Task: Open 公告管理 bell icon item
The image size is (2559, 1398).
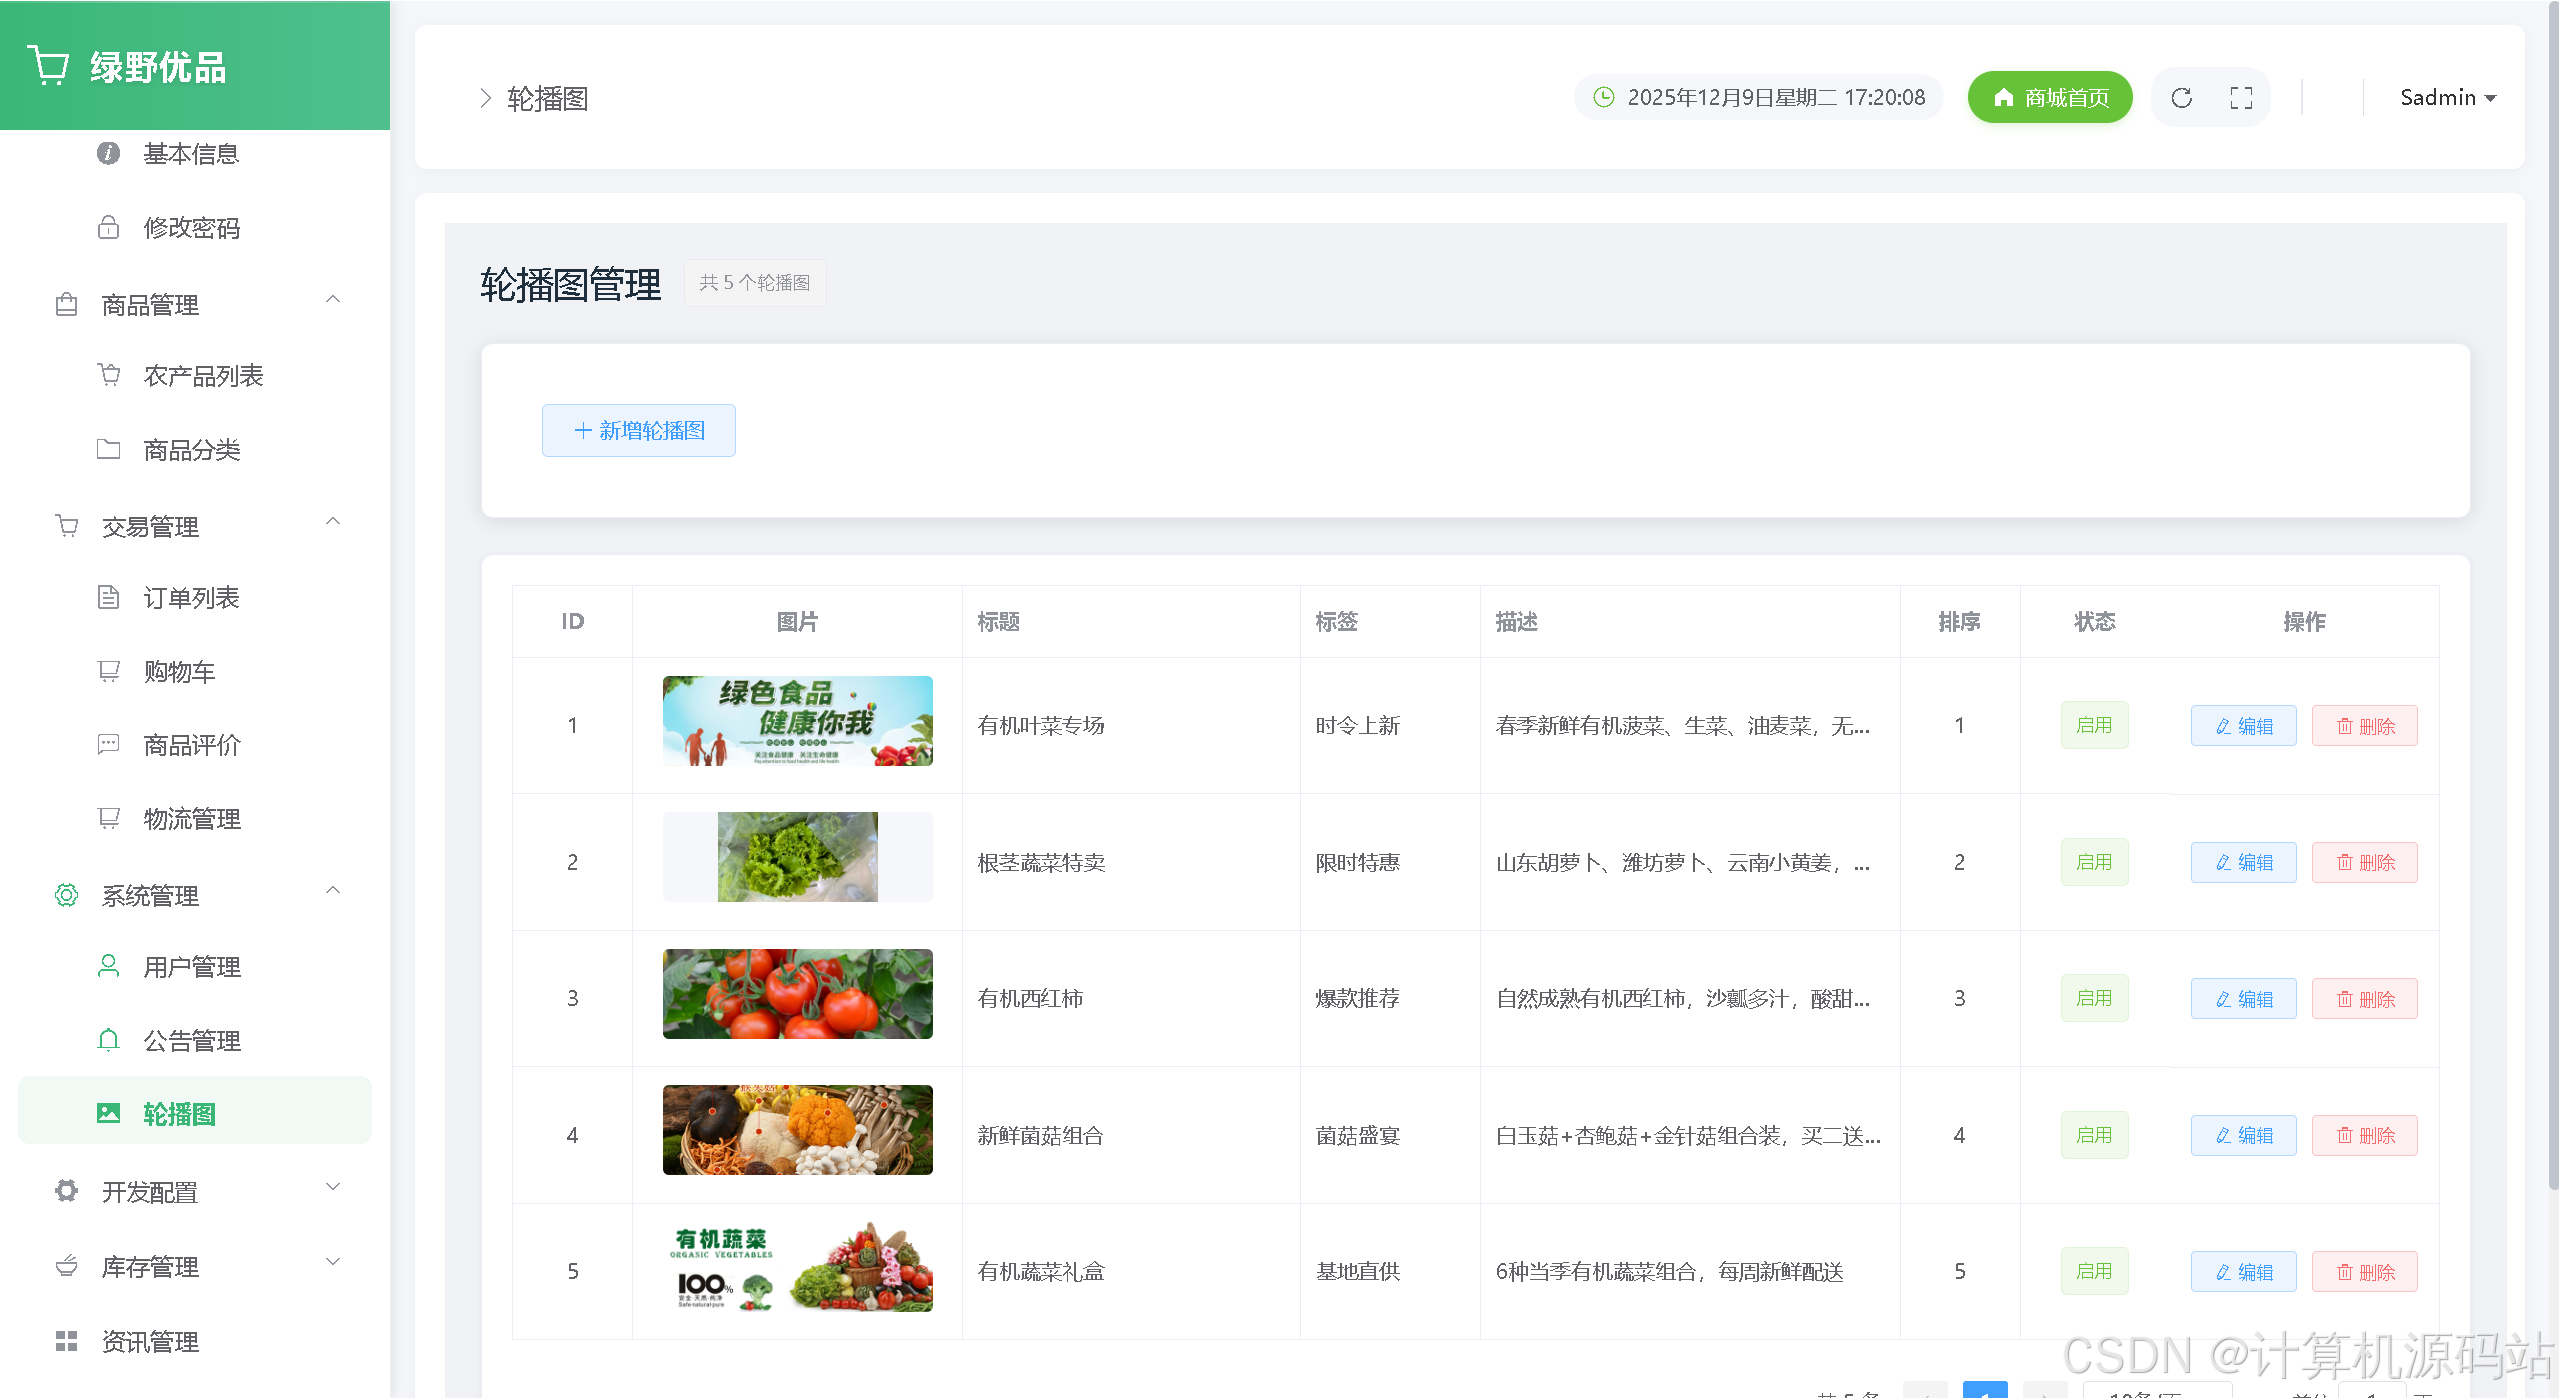Action: 108,1041
